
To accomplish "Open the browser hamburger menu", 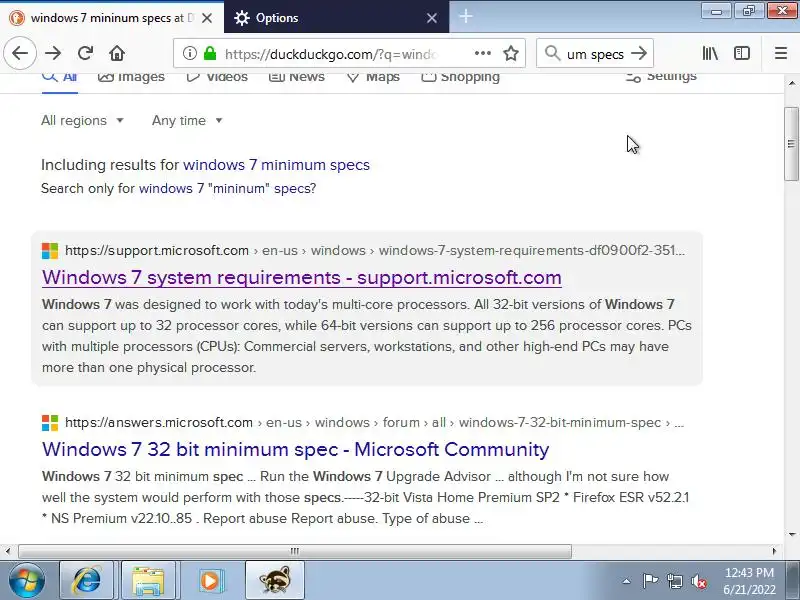I will (781, 53).
